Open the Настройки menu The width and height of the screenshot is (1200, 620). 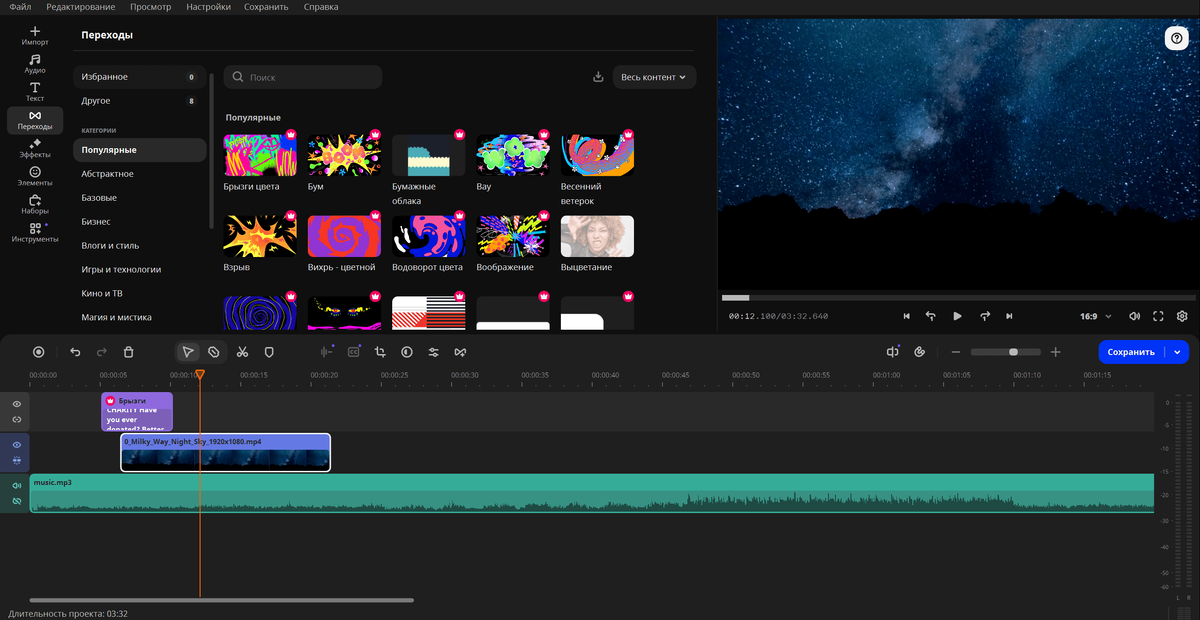[208, 7]
